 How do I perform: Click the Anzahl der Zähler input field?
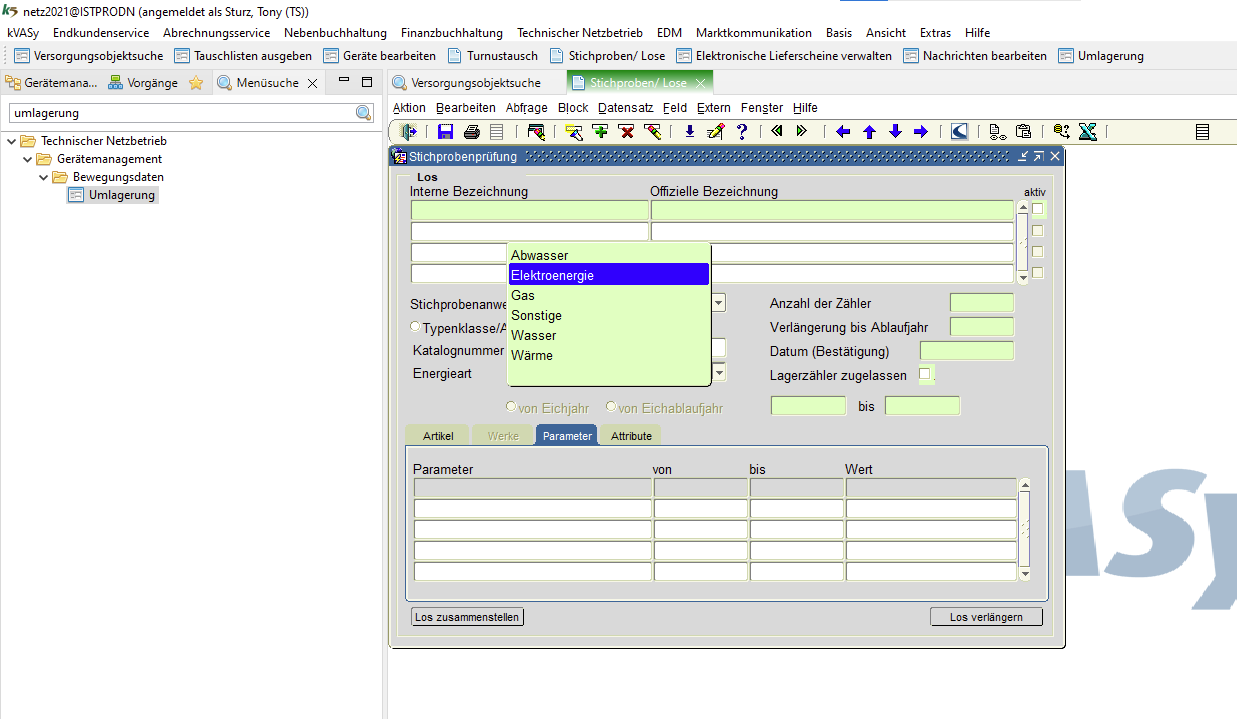(x=981, y=303)
